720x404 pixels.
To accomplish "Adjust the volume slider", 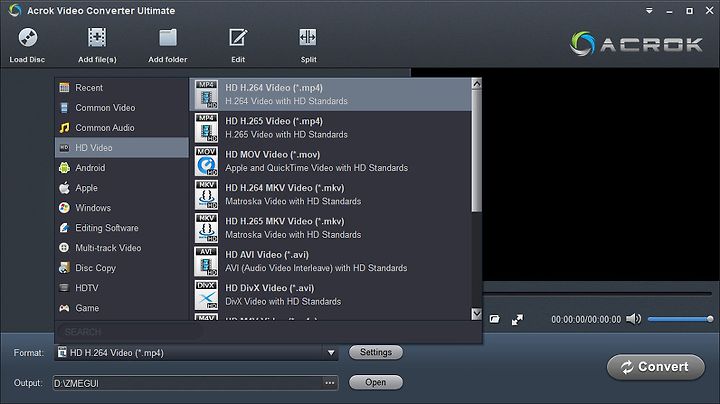I will click(681, 319).
